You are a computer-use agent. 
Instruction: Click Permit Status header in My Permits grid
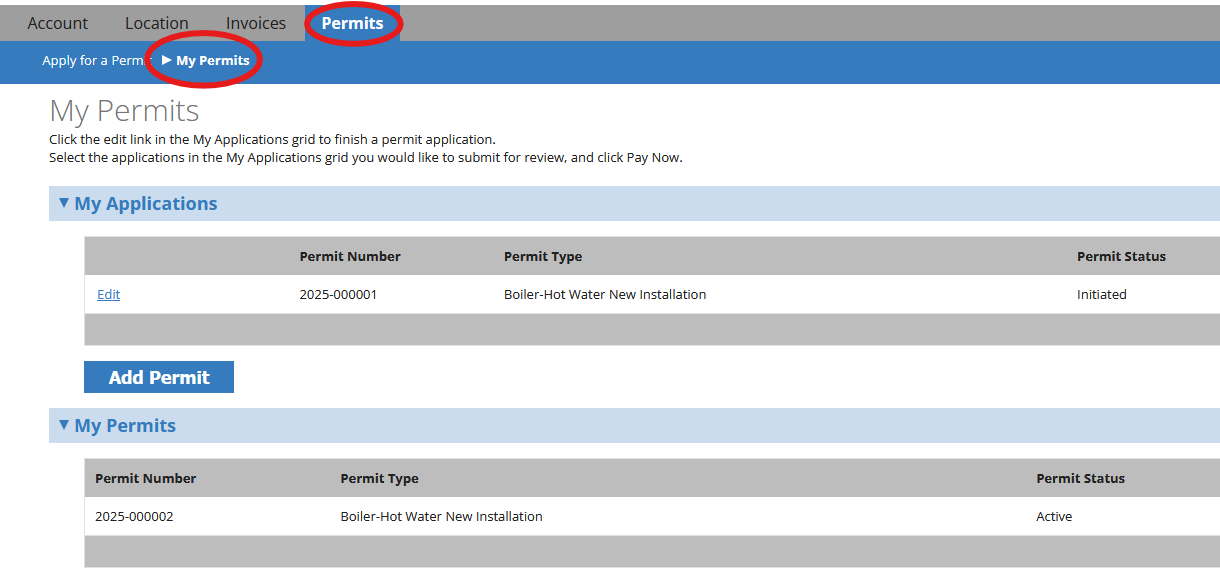pos(1080,479)
